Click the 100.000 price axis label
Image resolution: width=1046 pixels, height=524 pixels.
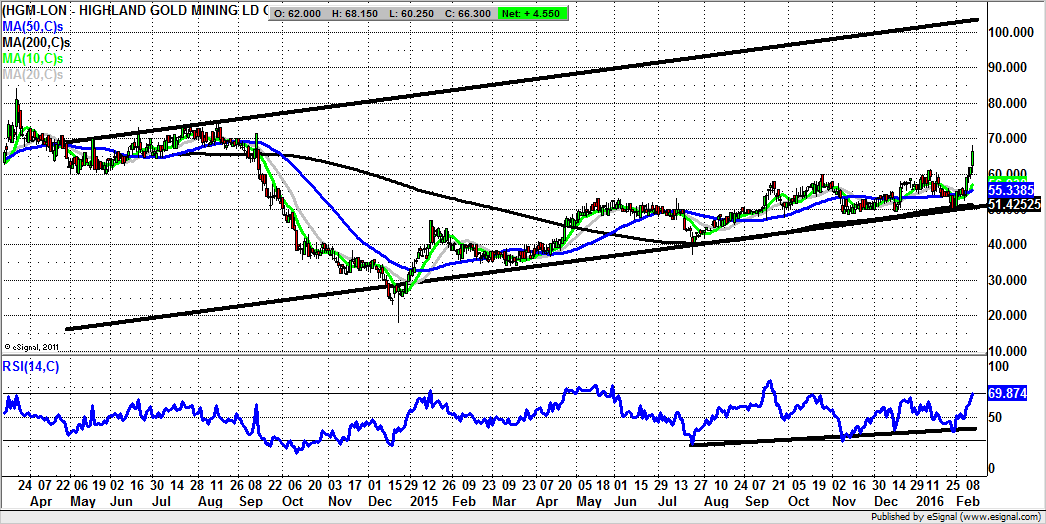click(x=1010, y=32)
